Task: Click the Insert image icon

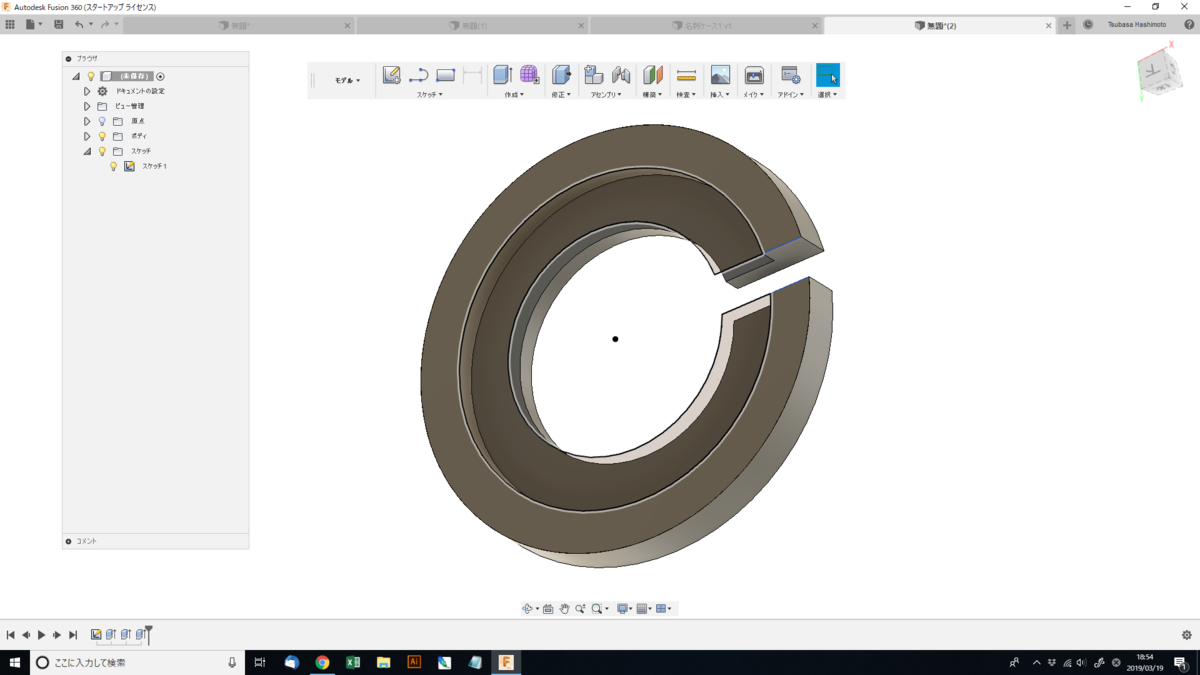Action: (x=720, y=75)
